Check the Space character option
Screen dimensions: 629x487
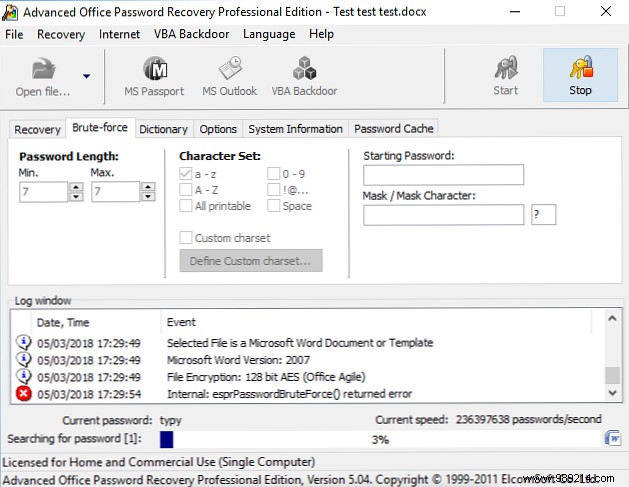274,206
